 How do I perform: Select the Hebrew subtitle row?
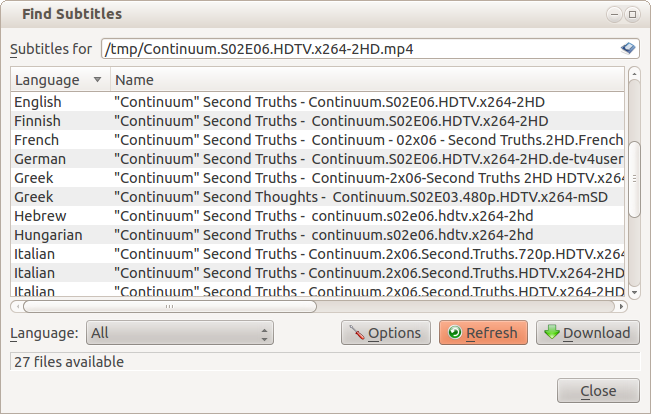pos(300,216)
